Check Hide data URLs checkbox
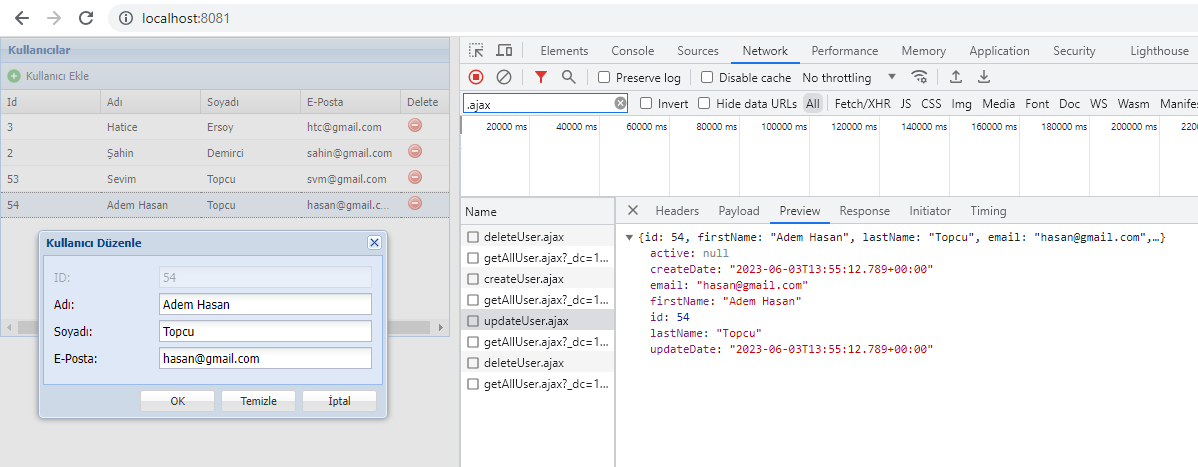 (704, 103)
